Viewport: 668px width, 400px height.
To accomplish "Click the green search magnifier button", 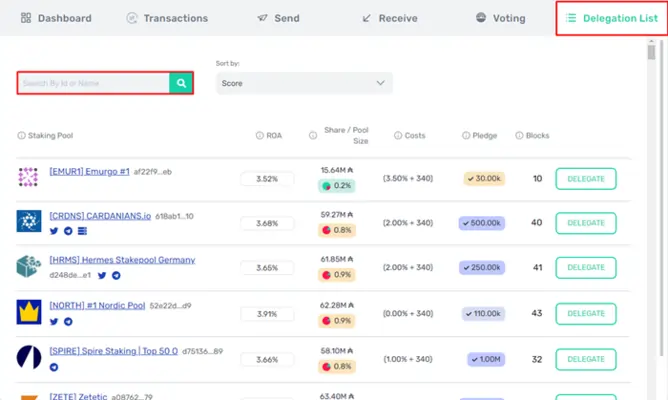I will (x=181, y=83).
